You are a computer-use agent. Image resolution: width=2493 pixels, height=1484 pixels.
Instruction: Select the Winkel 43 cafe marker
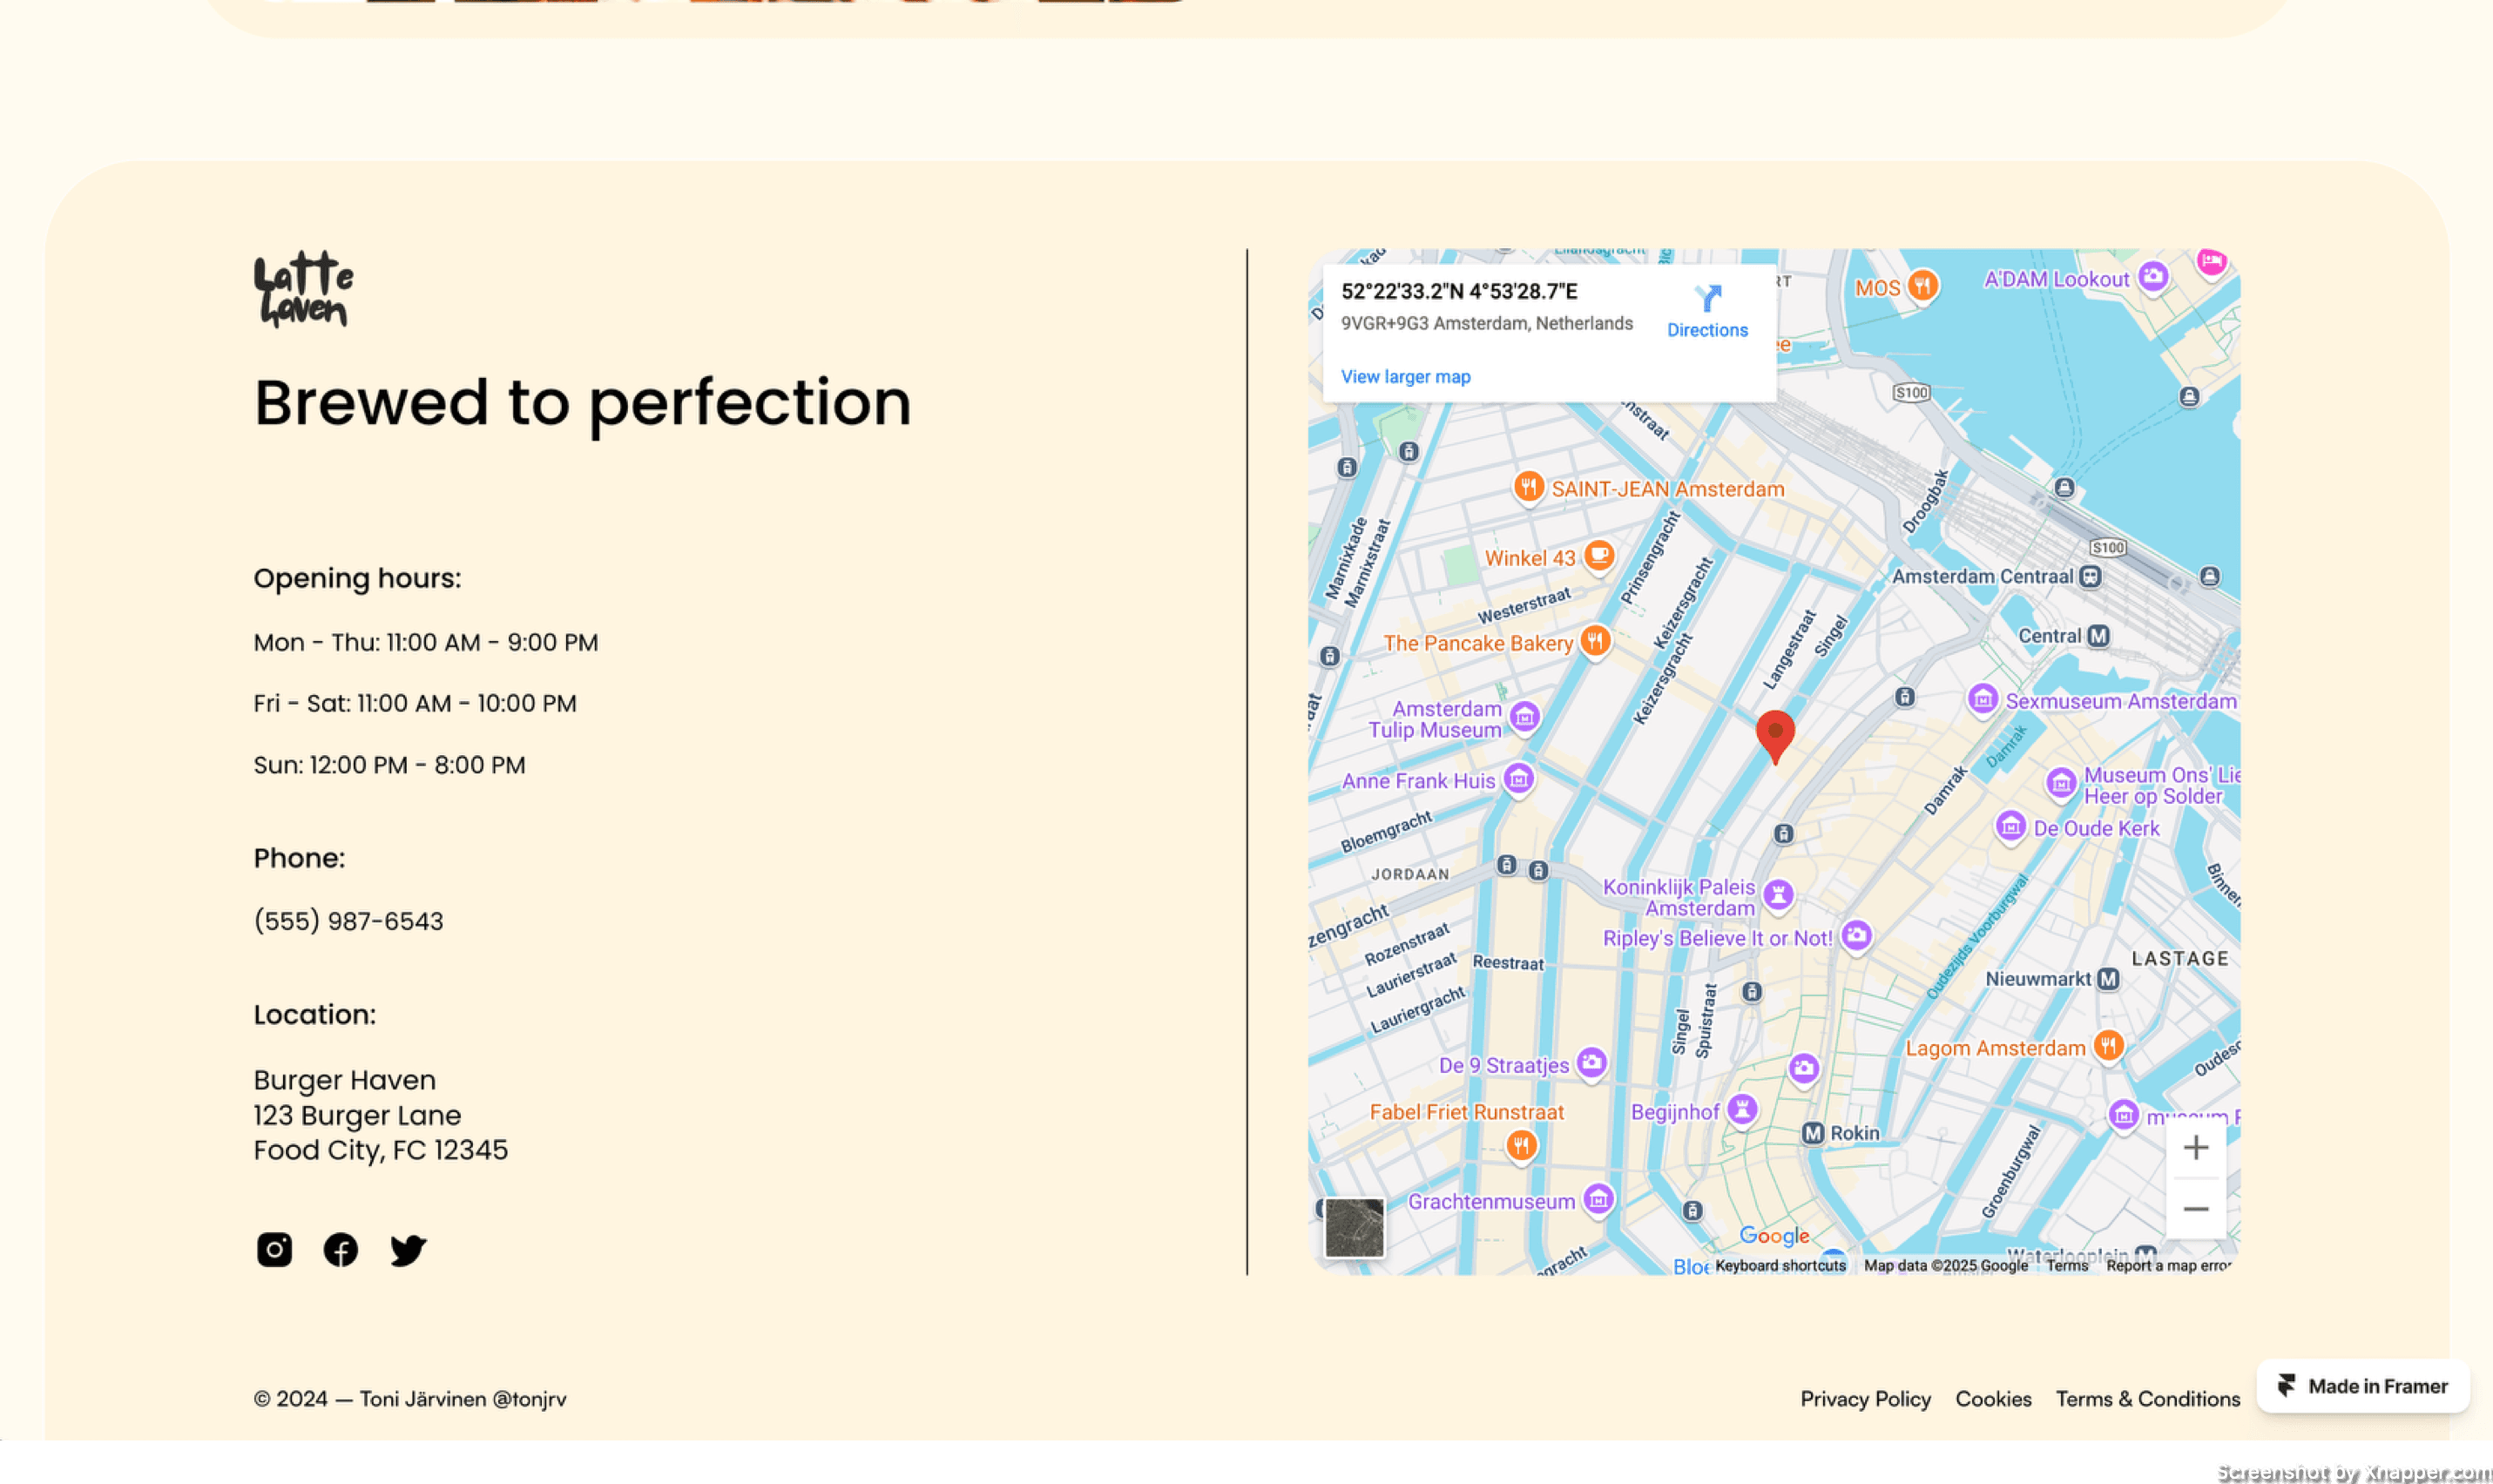1599,555
